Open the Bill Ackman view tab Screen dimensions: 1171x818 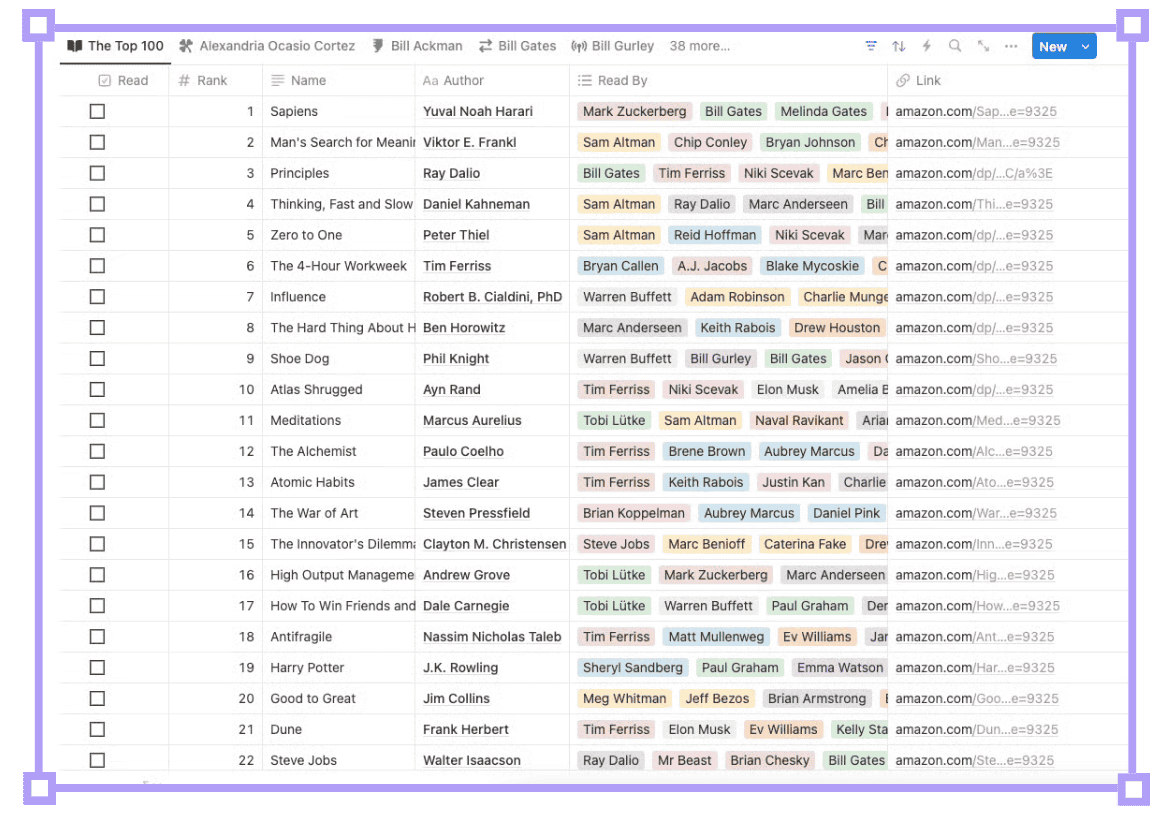pyautogui.click(x=417, y=46)
